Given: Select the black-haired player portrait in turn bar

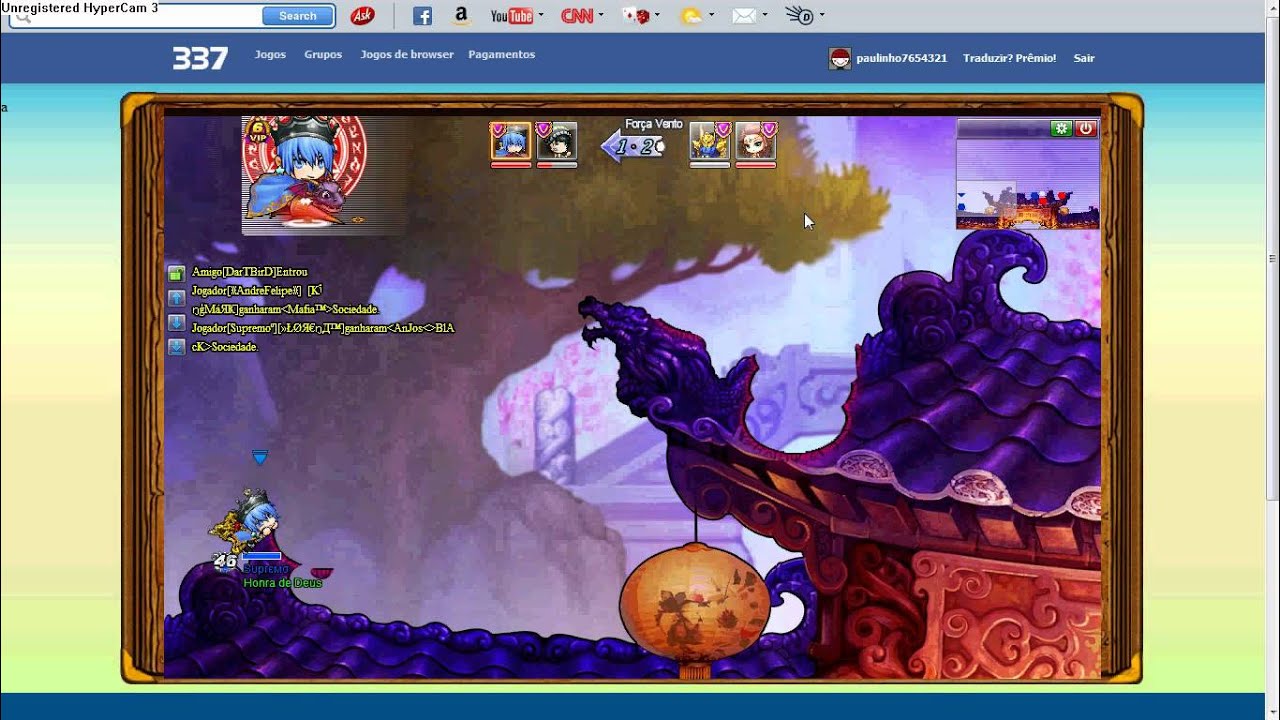Looking at the screenshot, I should pyautogui.click(x=557, y=142).
